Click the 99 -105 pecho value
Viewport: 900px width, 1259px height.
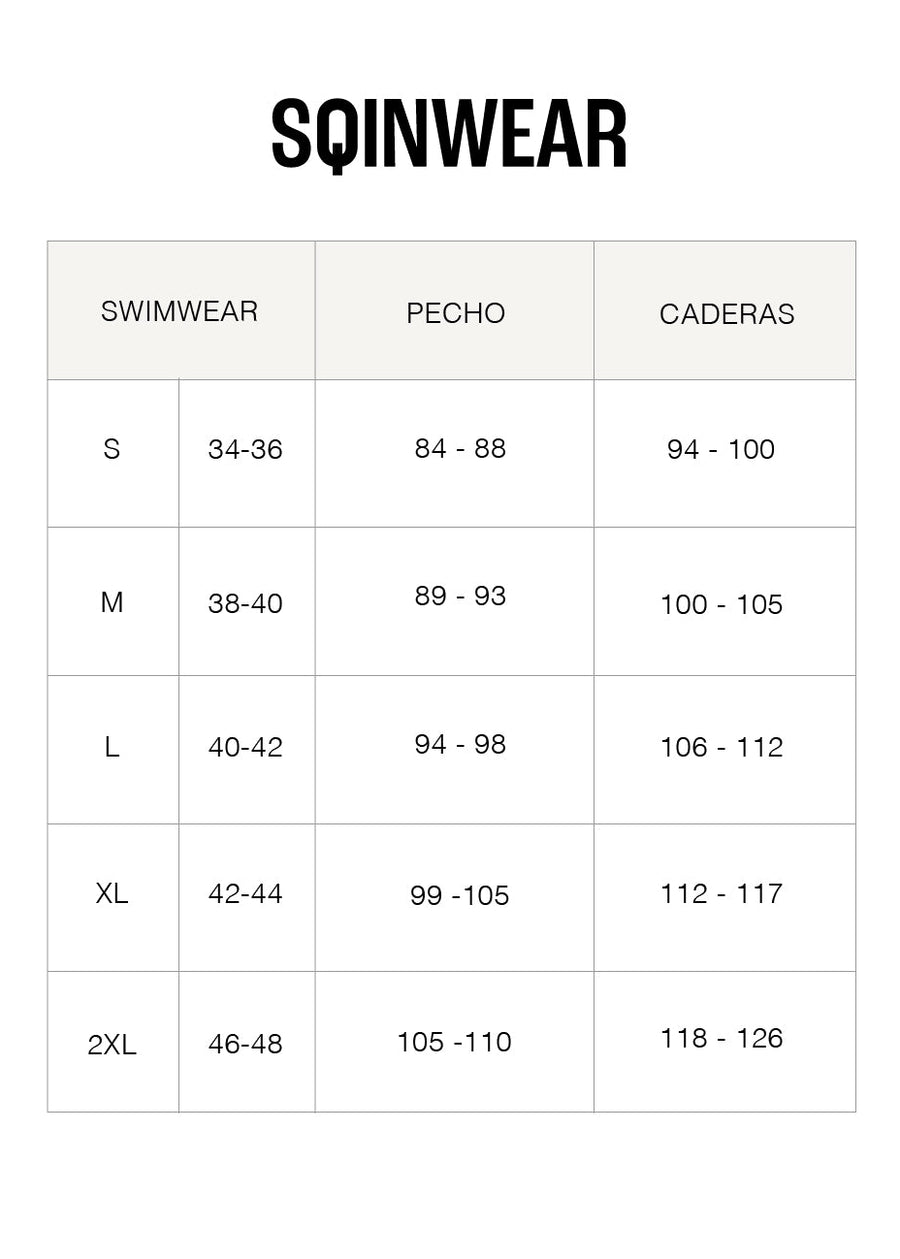(459, 895)
